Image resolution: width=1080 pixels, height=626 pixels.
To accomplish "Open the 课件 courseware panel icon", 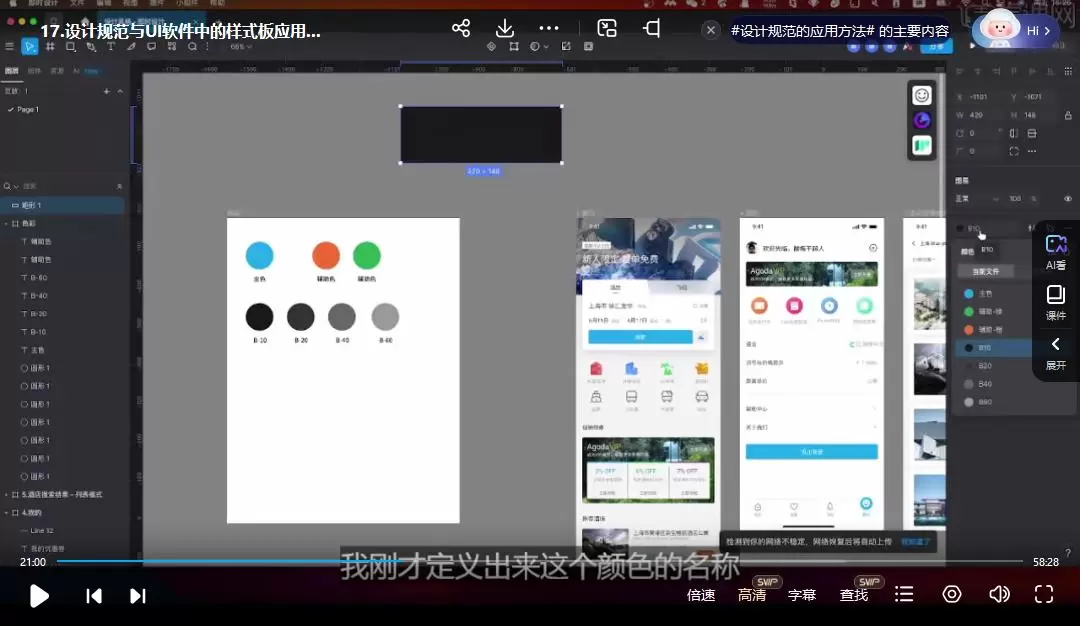I will (1055, 303).
